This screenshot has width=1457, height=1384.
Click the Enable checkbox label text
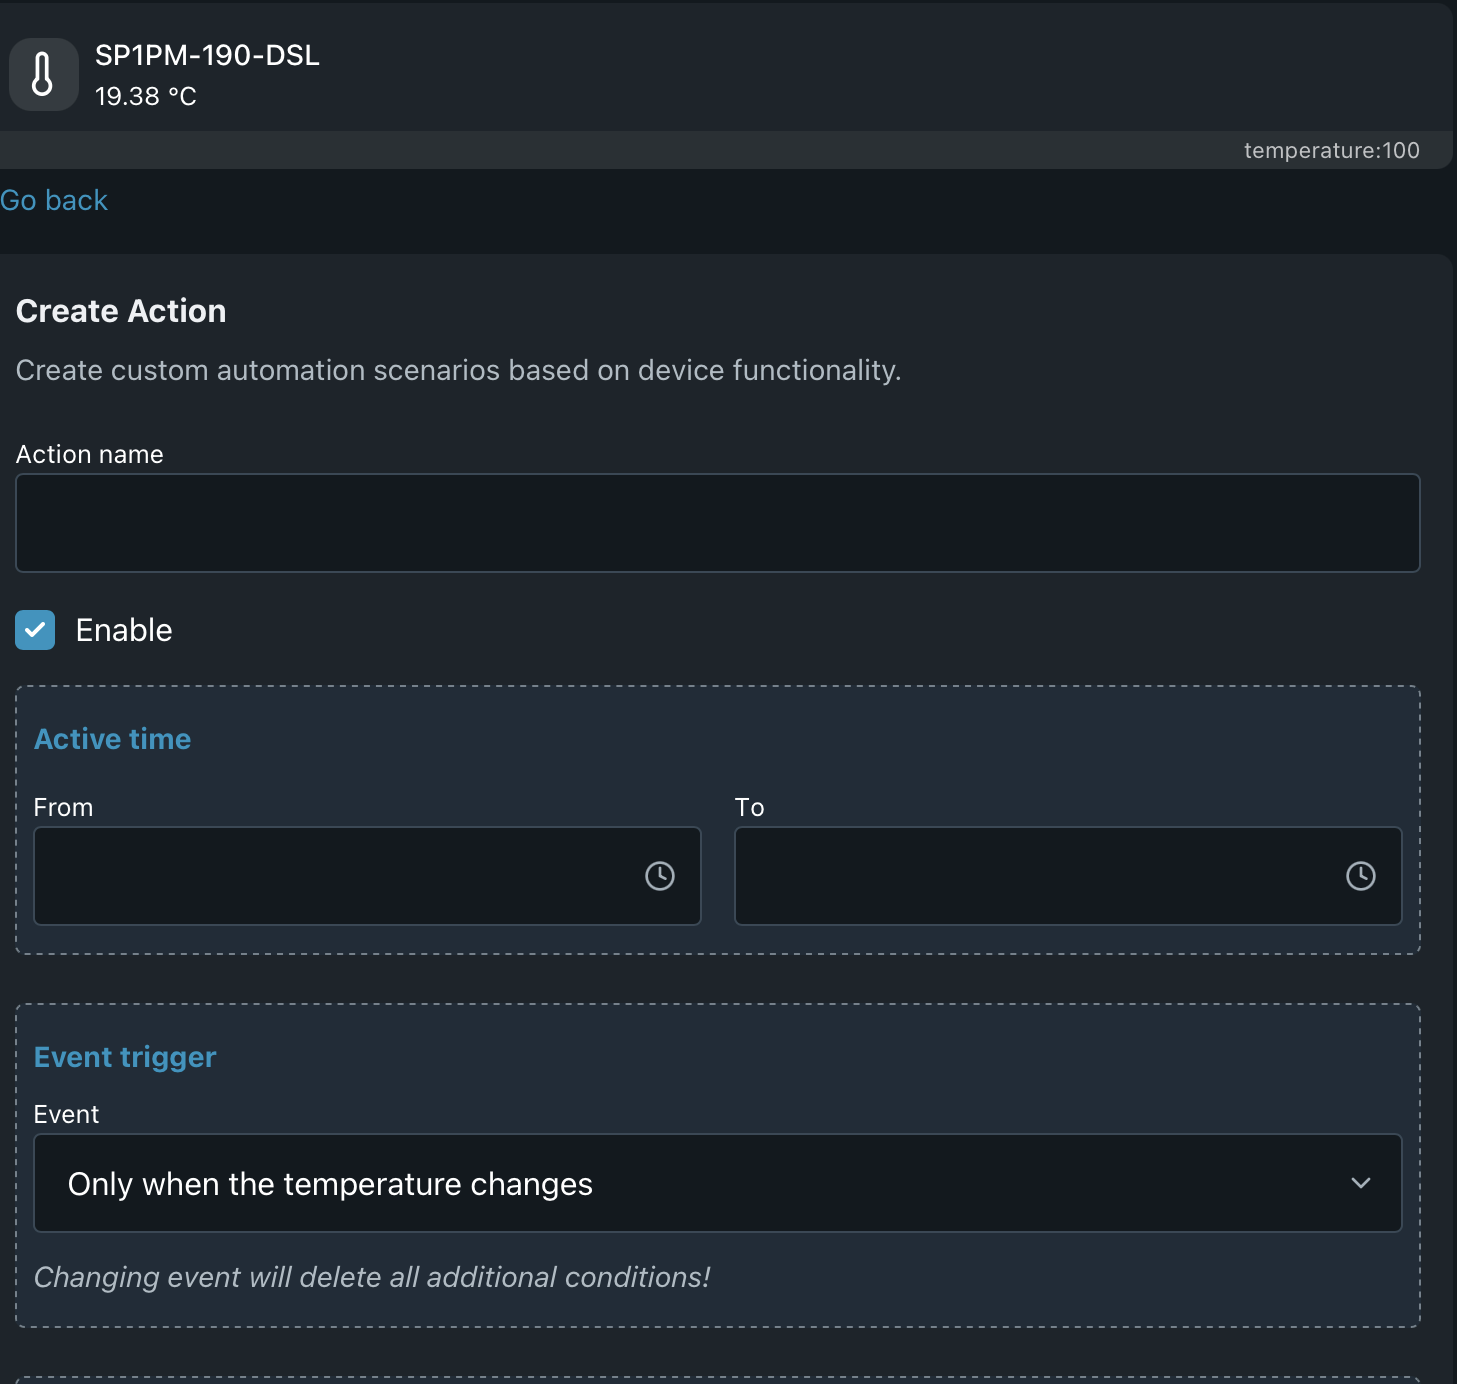(x=124, y=630)
